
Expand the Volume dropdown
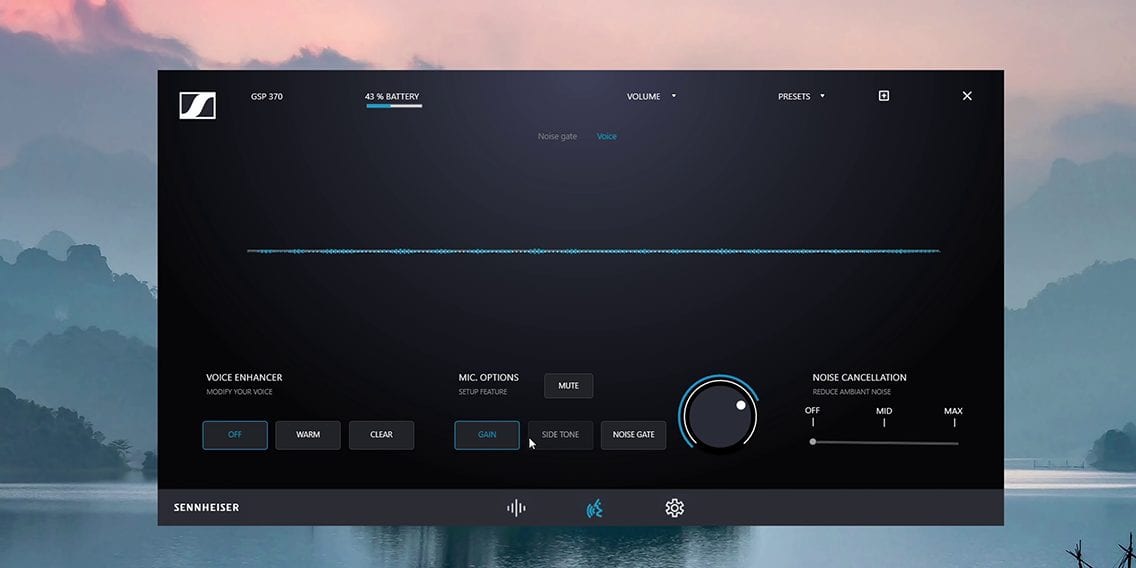(651, 97)
